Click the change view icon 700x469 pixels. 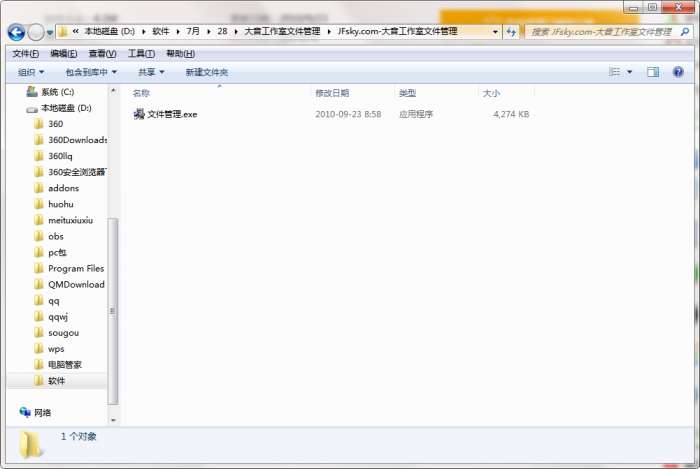(615, 72)
